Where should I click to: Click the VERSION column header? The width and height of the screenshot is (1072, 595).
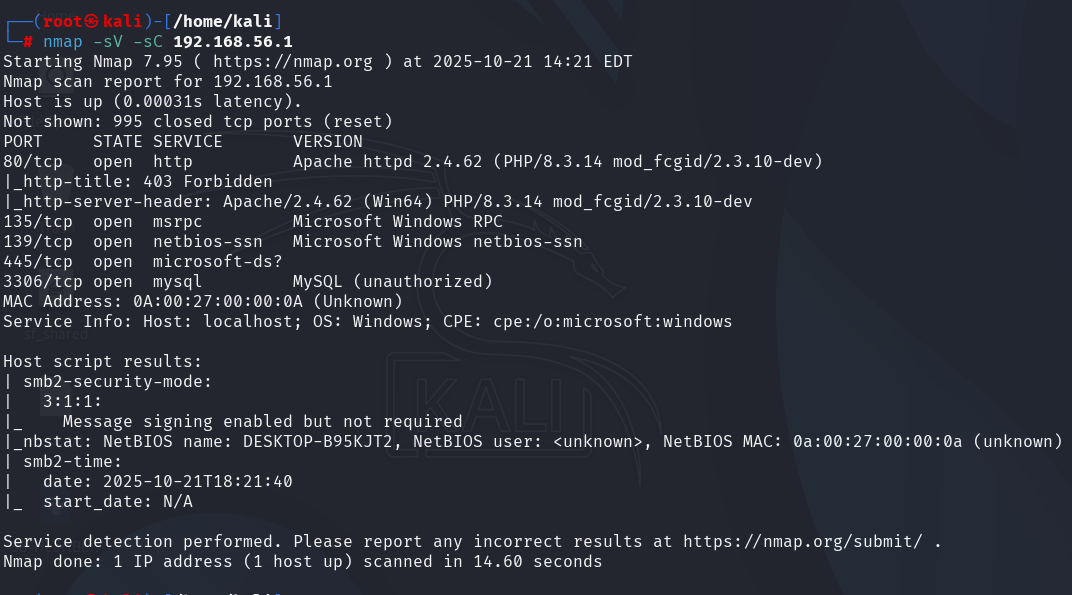[x=327, y=141]
